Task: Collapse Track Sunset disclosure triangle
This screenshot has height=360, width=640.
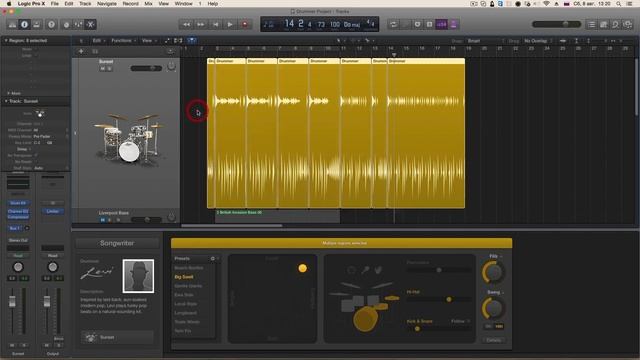Action: (x=6, y=101)
